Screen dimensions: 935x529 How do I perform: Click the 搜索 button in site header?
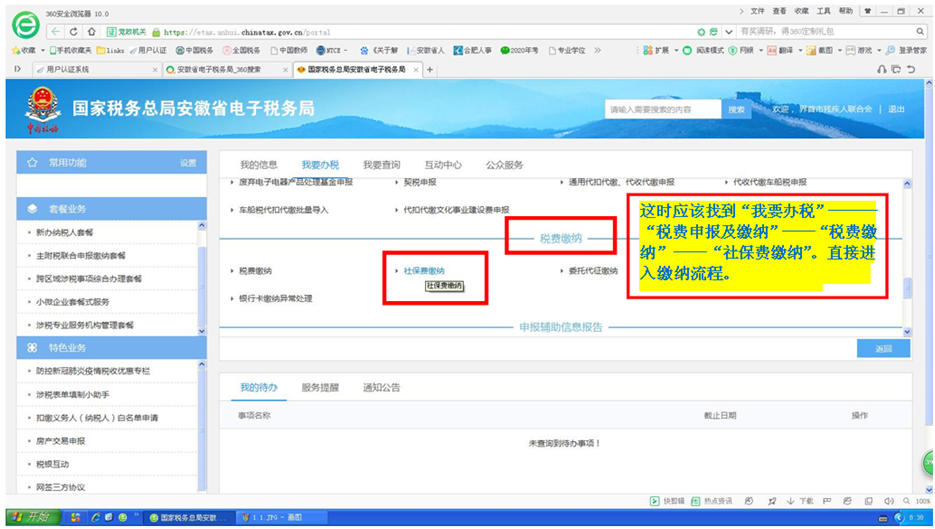coord(736,110)
